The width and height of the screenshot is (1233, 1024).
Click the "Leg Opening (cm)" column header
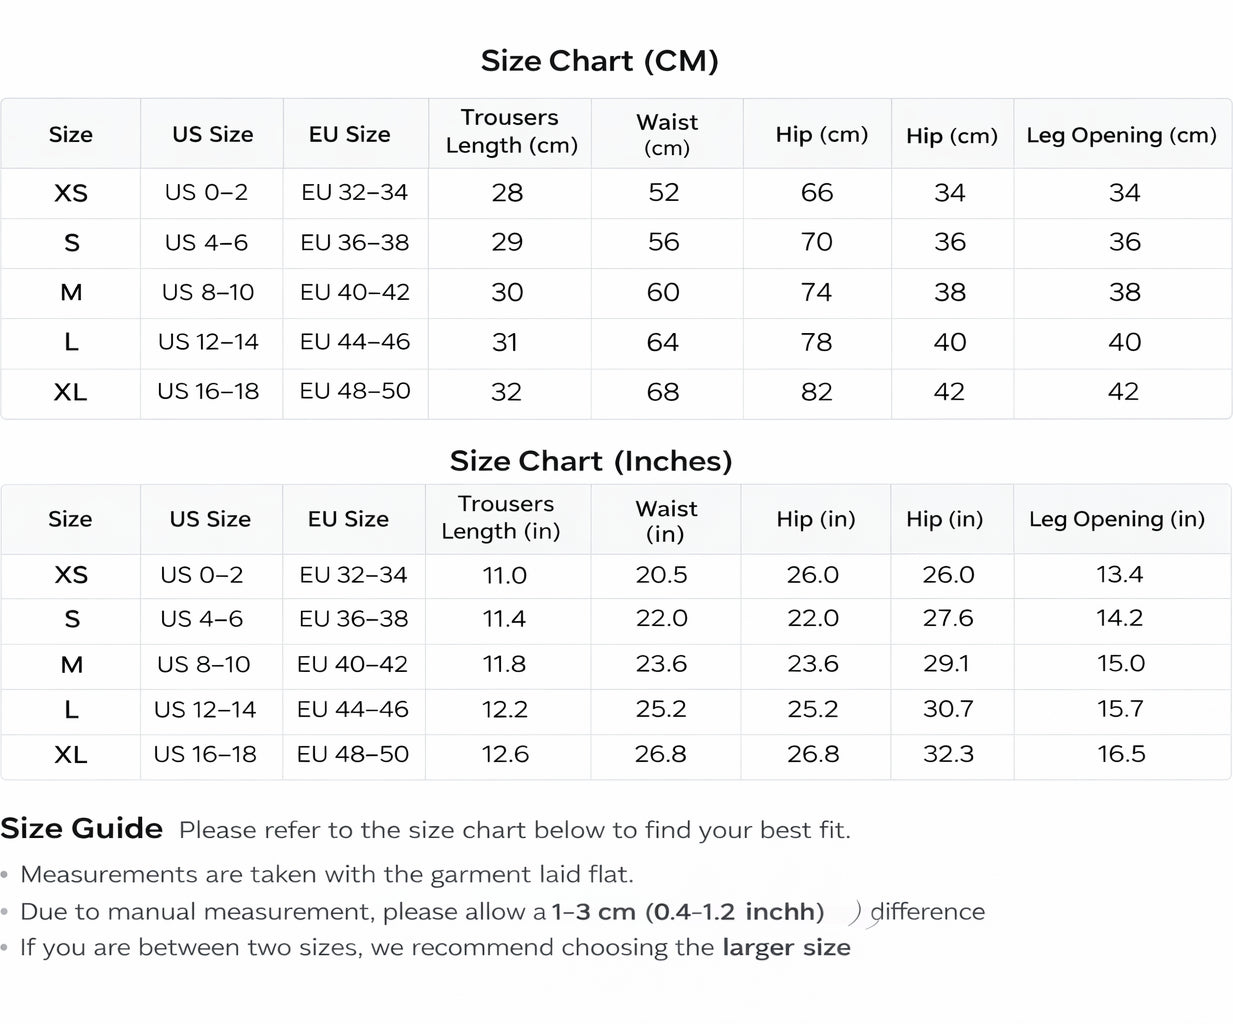(x=1121, y=135)
